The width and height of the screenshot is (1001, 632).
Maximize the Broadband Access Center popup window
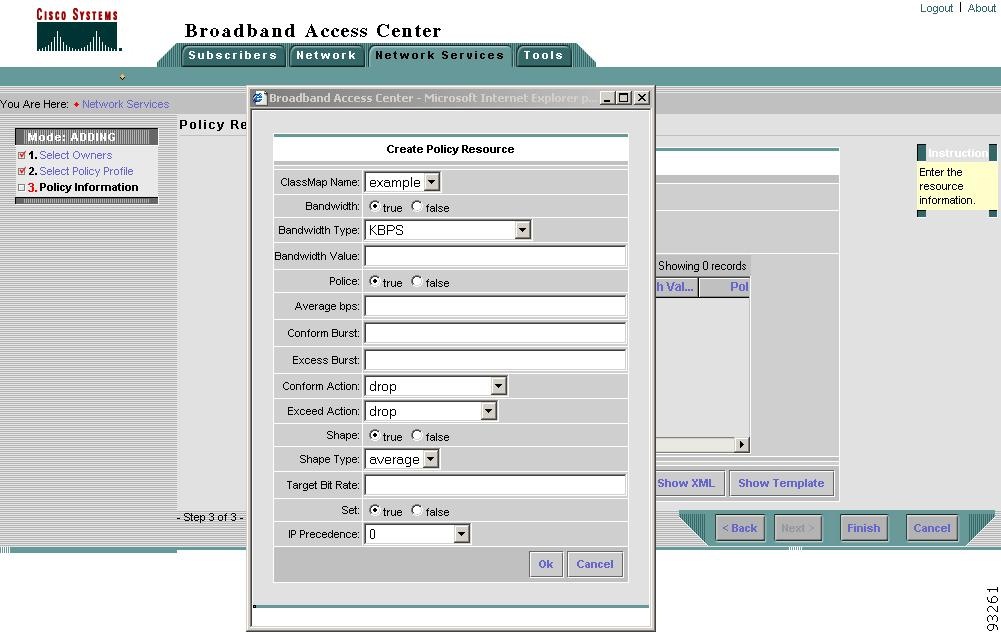(x=624, y=98)
